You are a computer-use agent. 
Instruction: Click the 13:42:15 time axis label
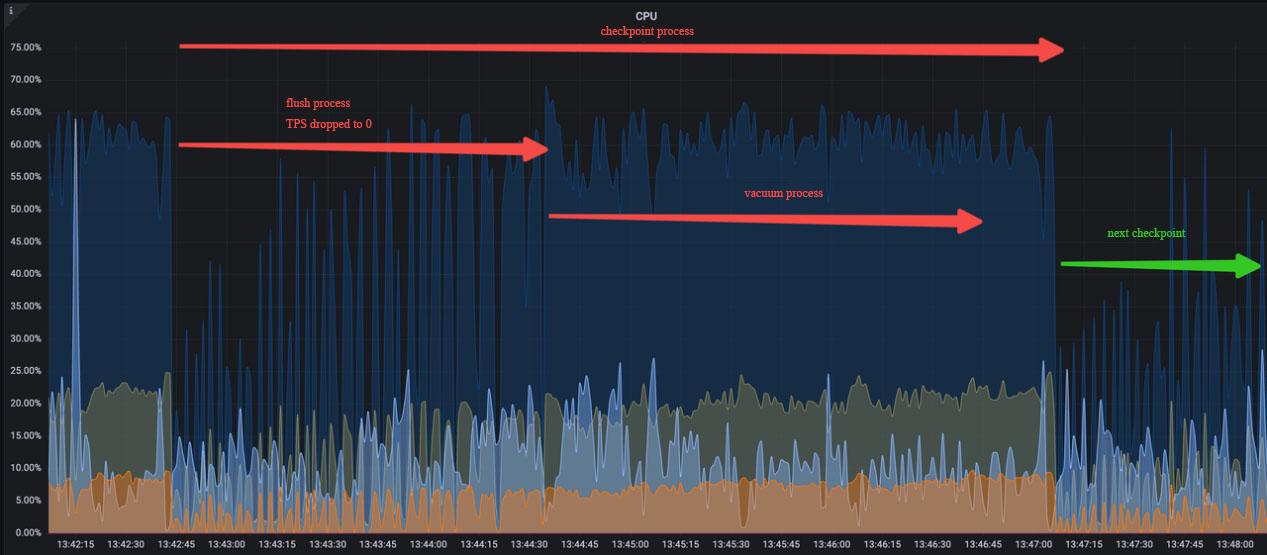[76, 545]
